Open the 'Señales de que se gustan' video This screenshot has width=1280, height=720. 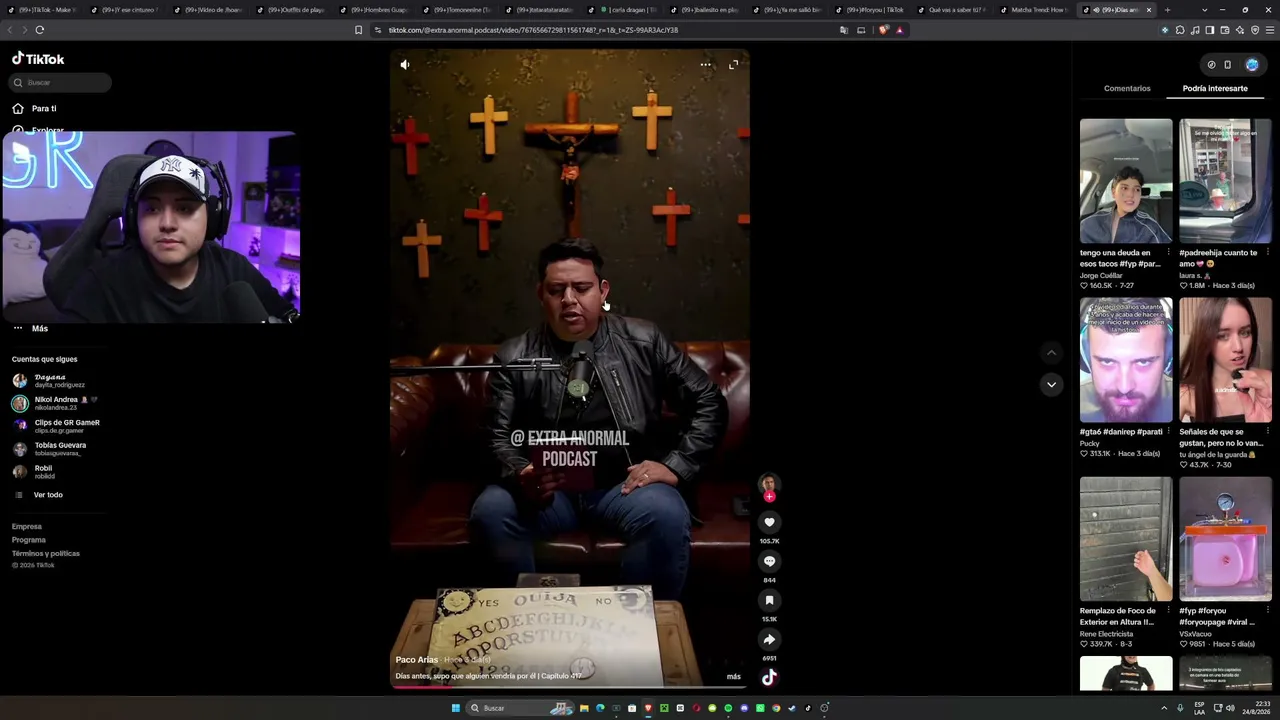coord(1225,360)
